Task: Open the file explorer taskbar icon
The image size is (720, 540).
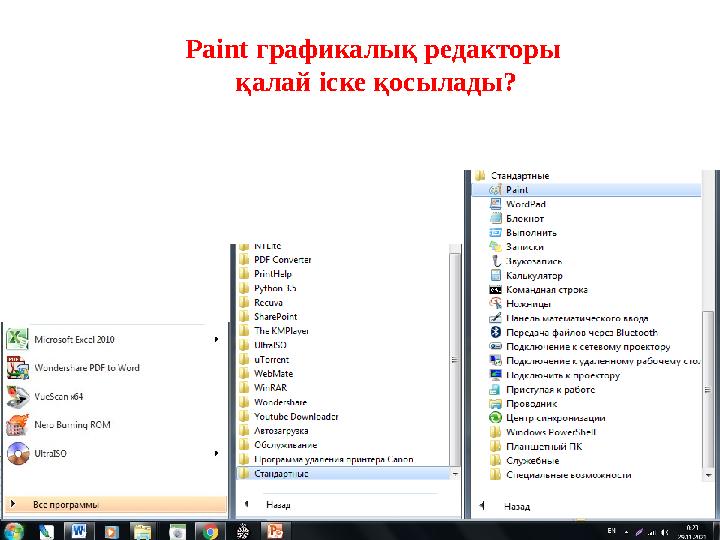Action: click(x=142, y=532)
